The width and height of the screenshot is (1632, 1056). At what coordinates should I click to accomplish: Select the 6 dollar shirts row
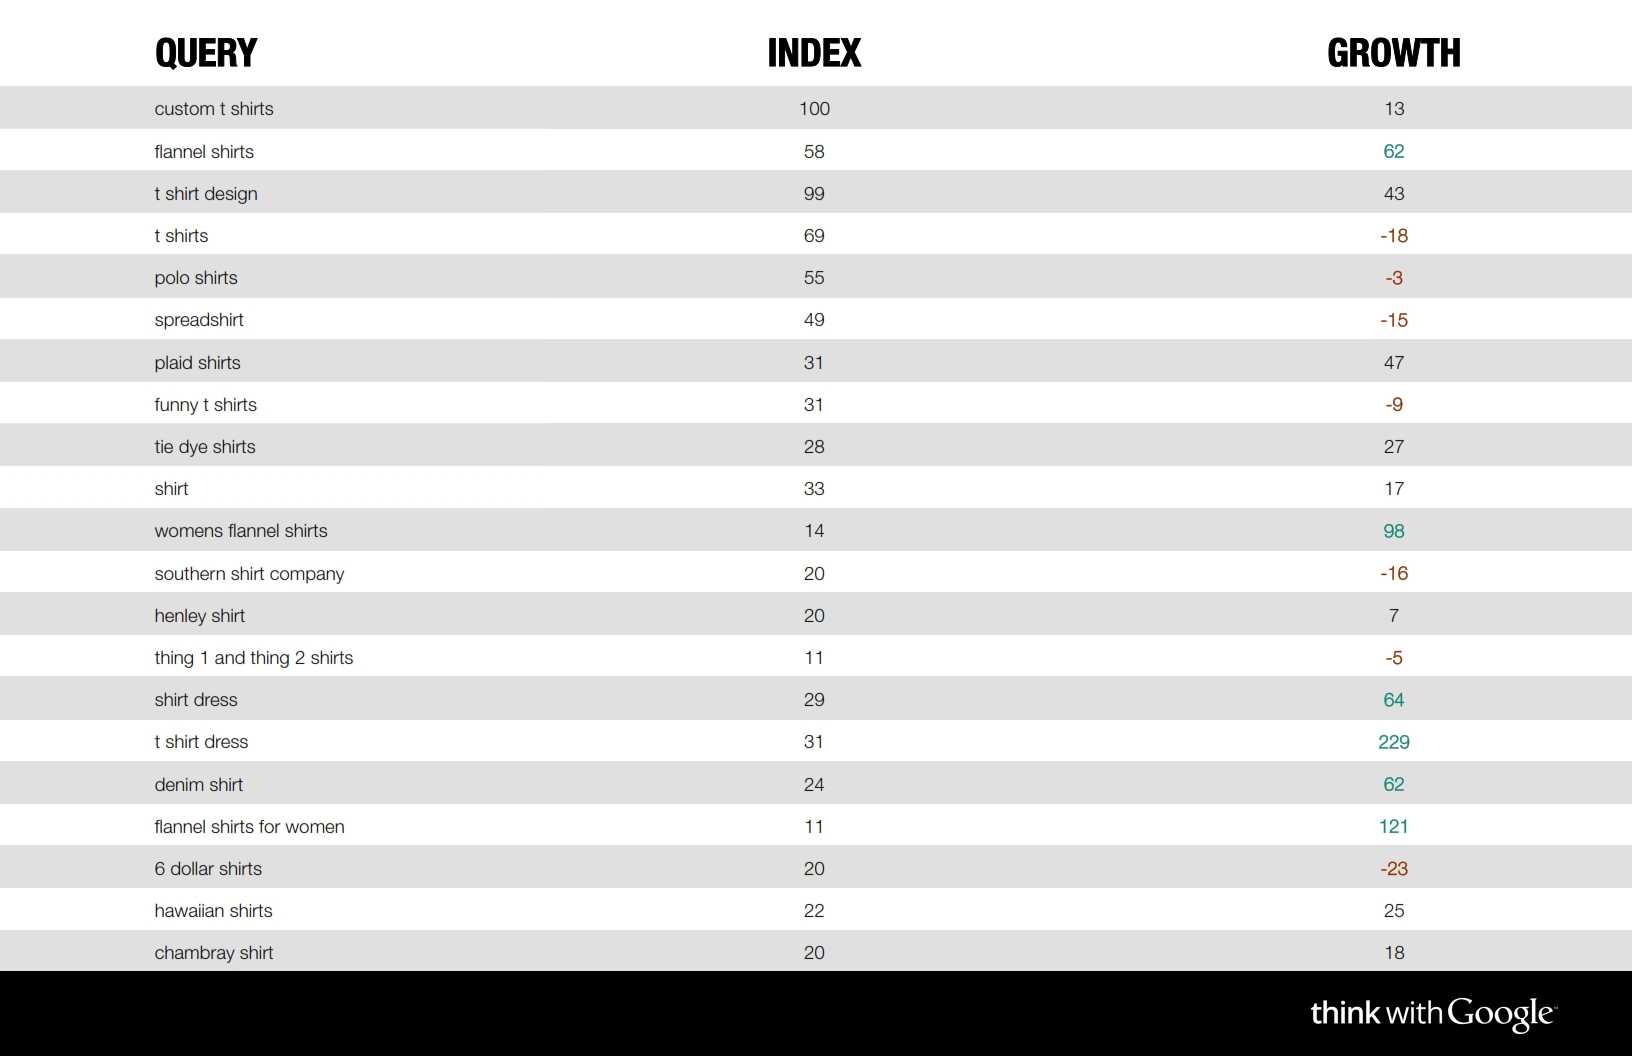pos(816,868)
